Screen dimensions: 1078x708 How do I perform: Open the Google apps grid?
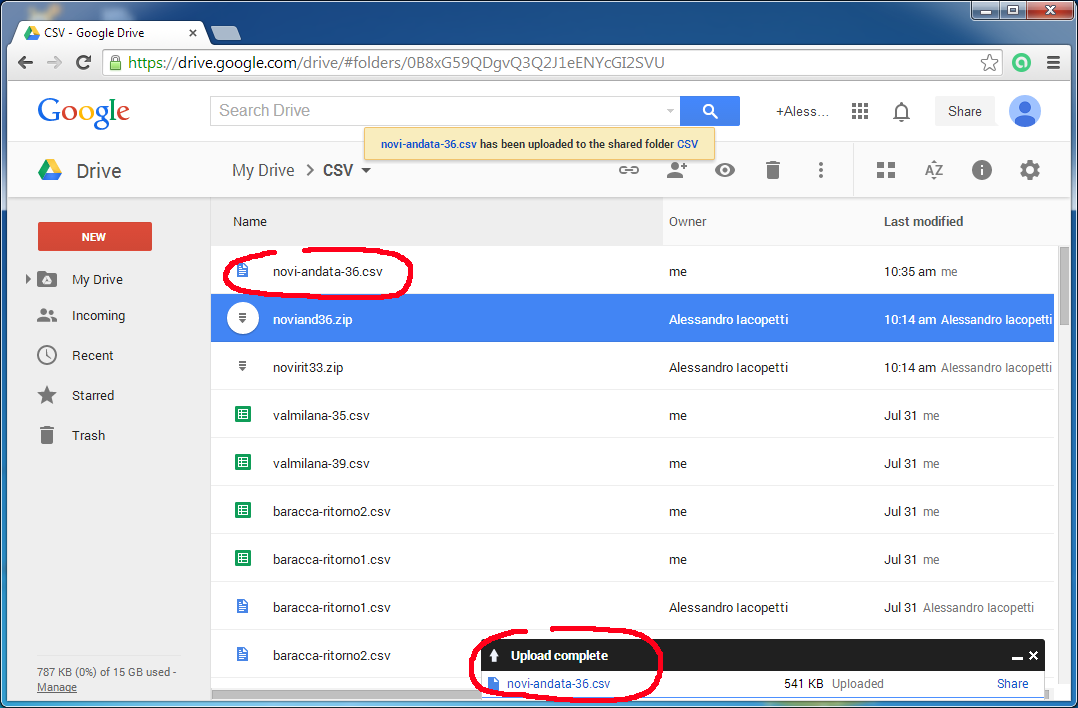pyautogui.click(x=860, y=111)
